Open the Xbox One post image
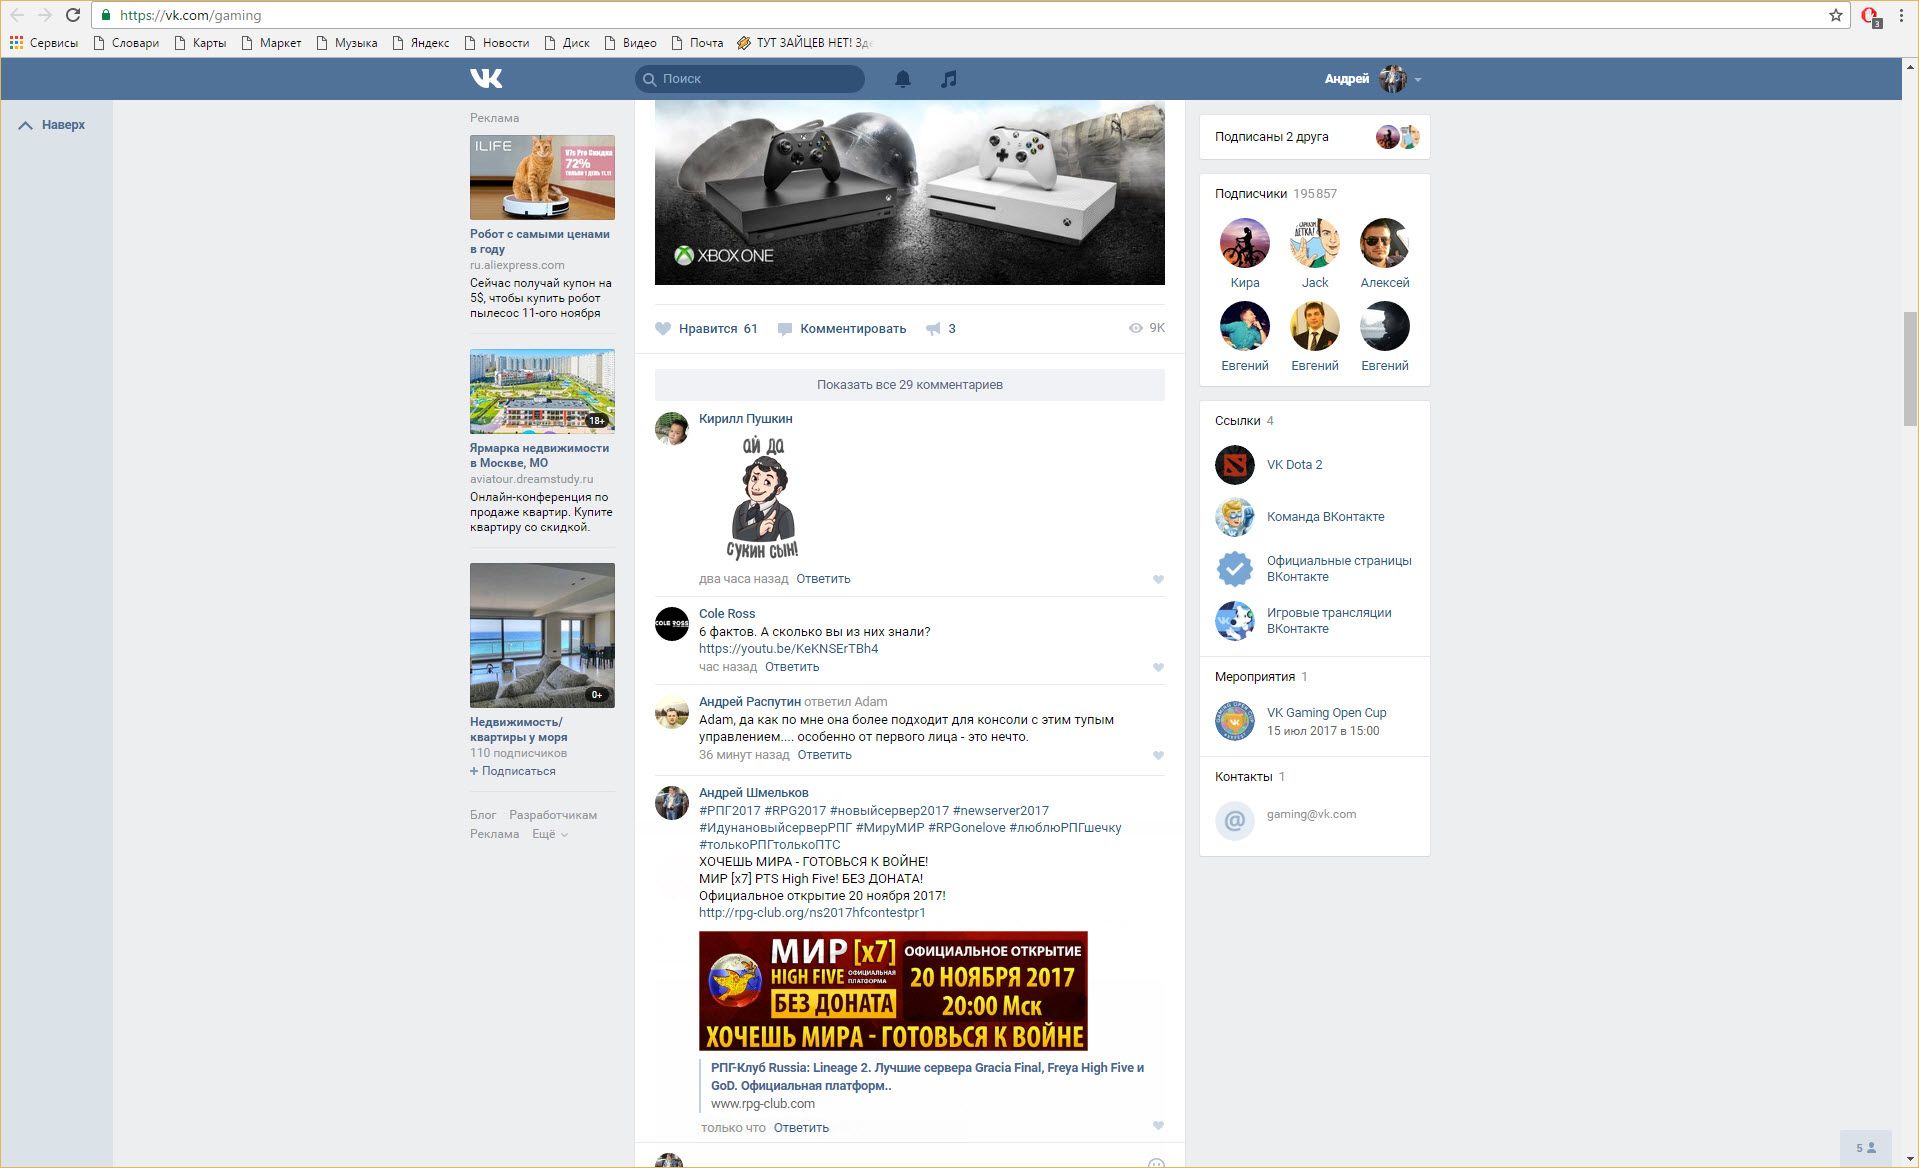Viewport: 1919px width, 1168px height. [910, 192]
